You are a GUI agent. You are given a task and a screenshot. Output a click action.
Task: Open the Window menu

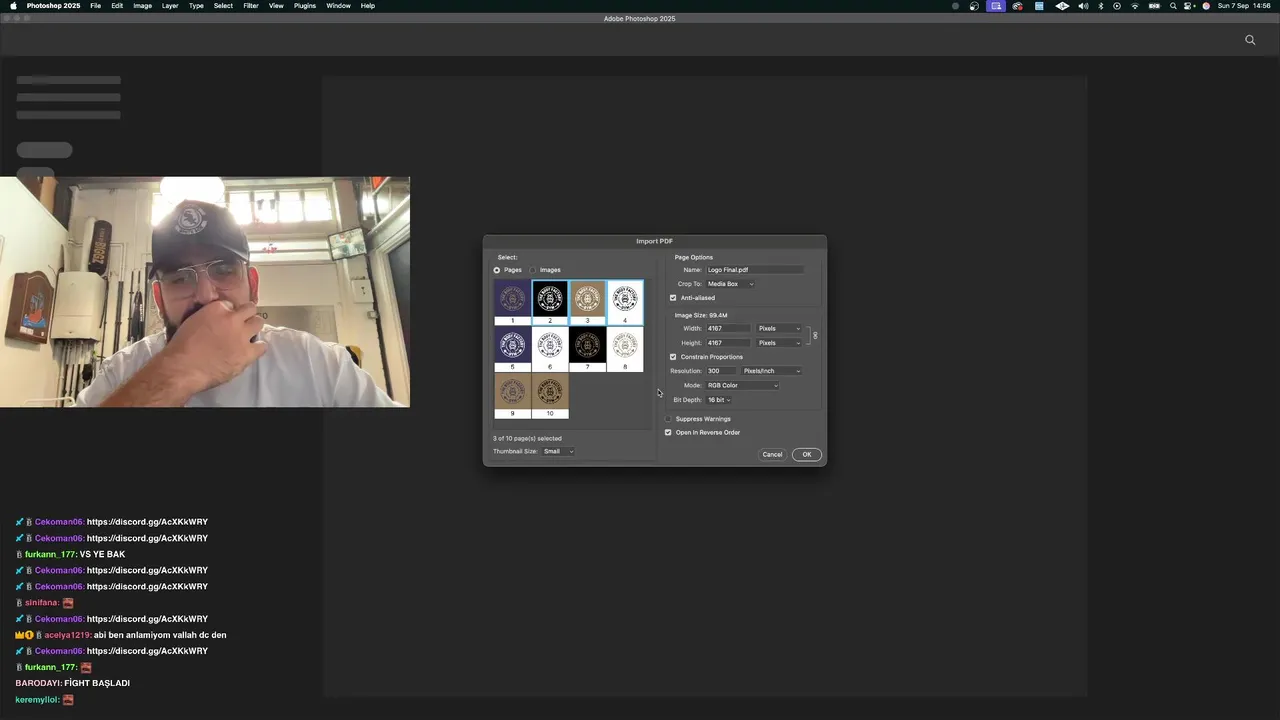pos(338,6)
